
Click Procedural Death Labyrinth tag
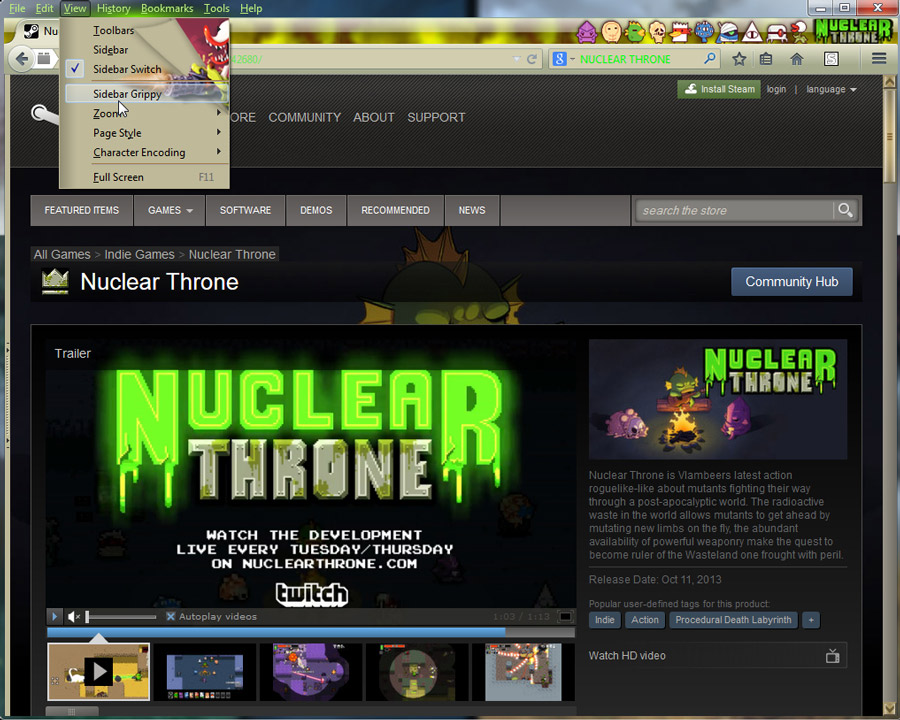coord(733,620)
